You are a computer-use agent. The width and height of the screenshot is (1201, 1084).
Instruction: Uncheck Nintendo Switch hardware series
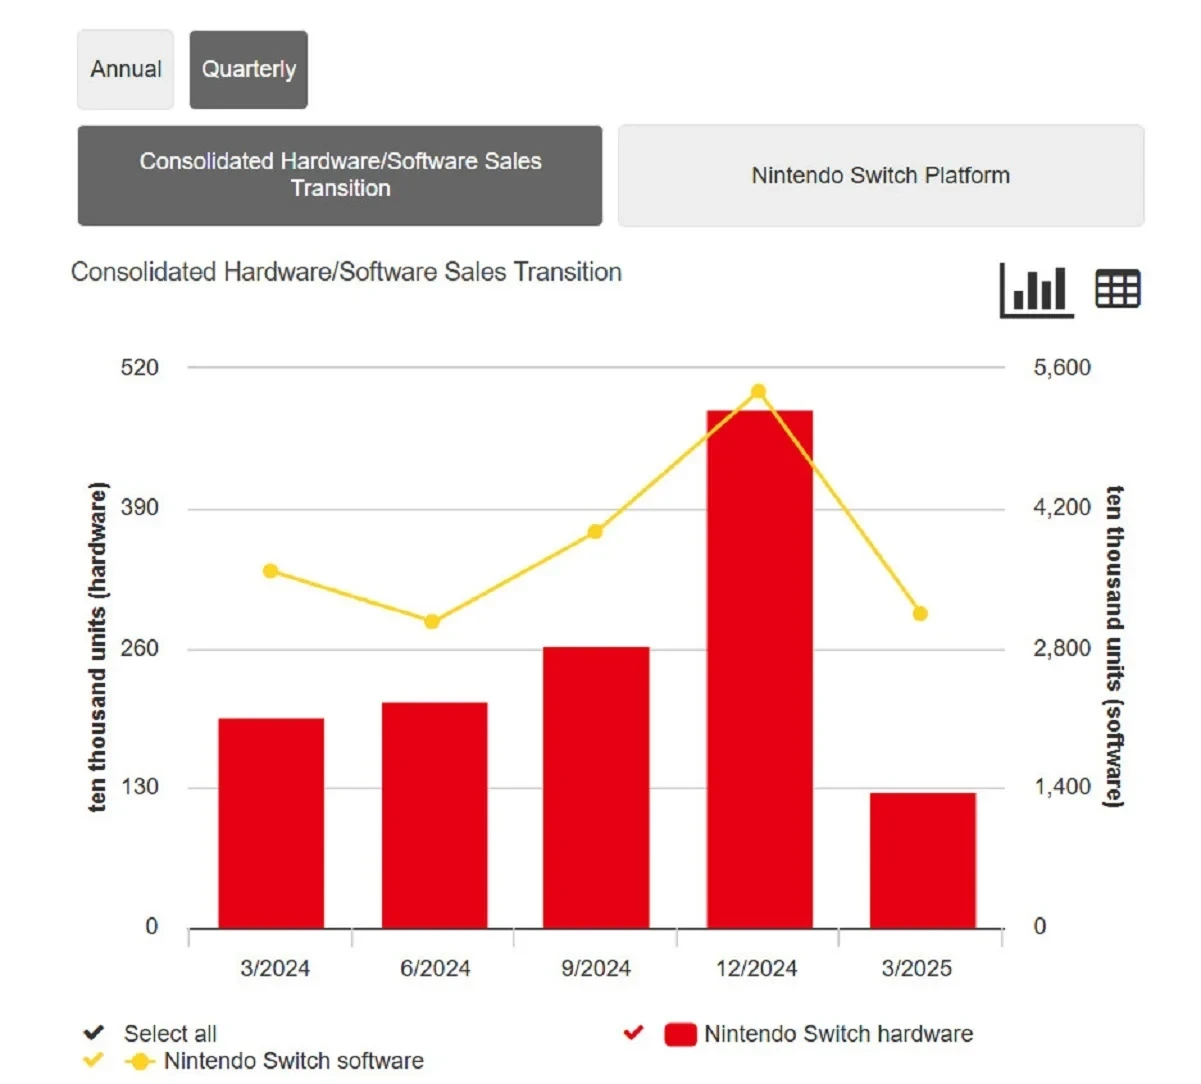pos(633,1033)
